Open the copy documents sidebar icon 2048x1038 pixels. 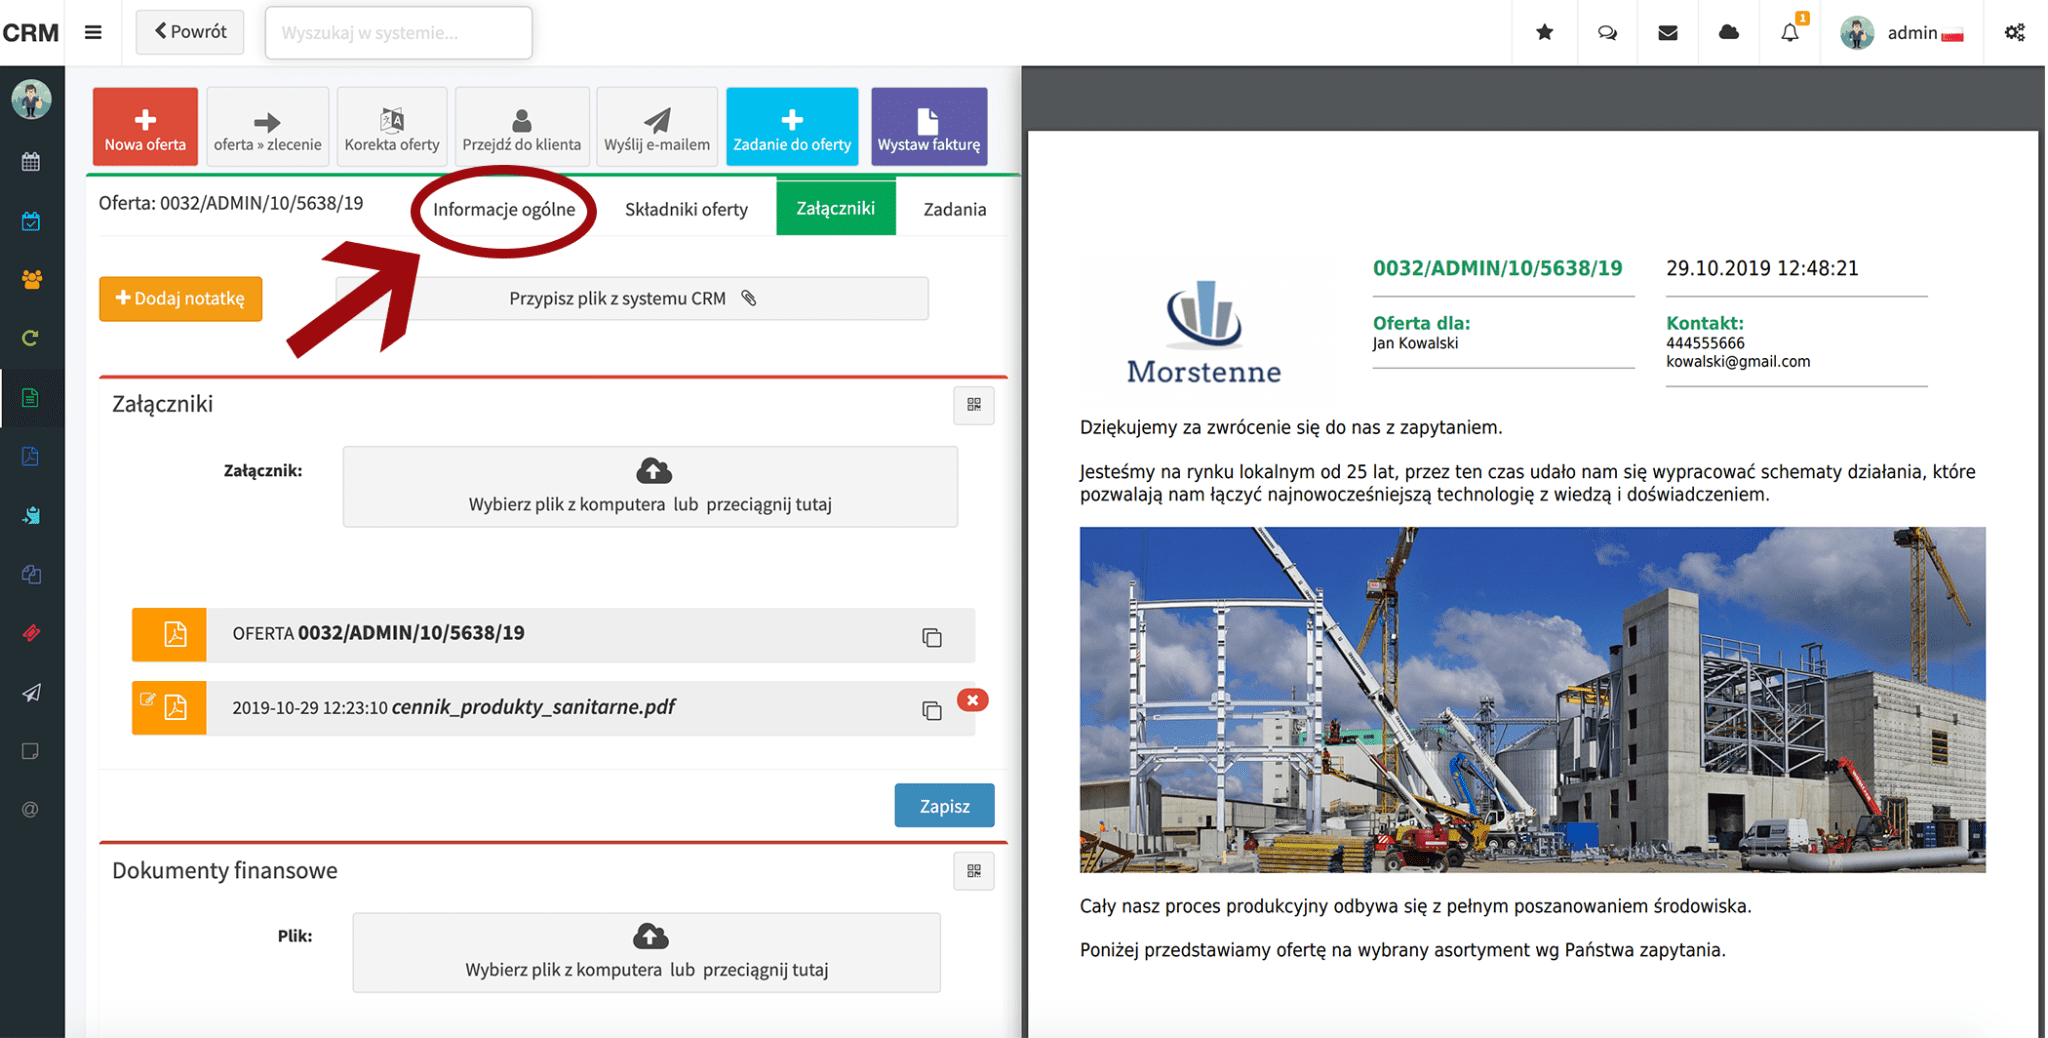31,575
